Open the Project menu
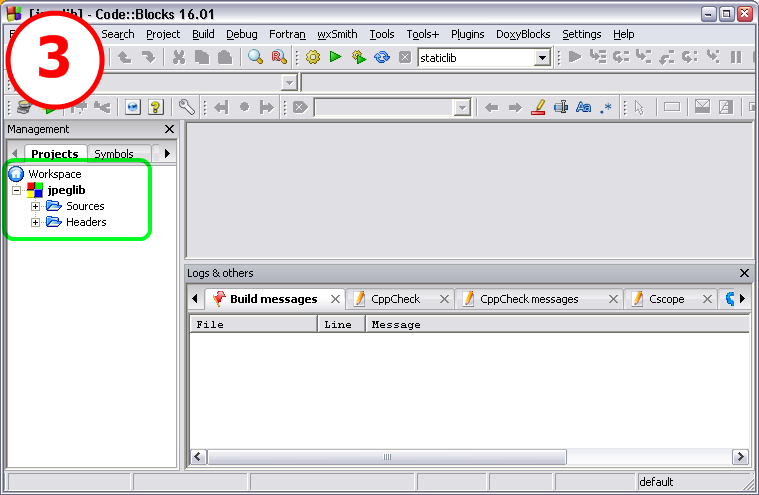Viewport: 759px width, 495px height. tap(163, 34)
